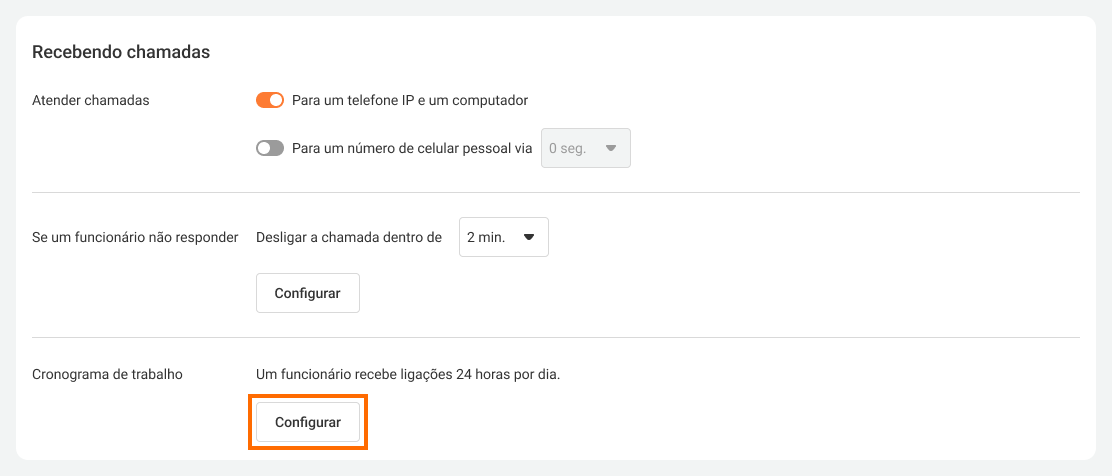Click the divider line below 'Atender chamadas' section

pos(556,192)
